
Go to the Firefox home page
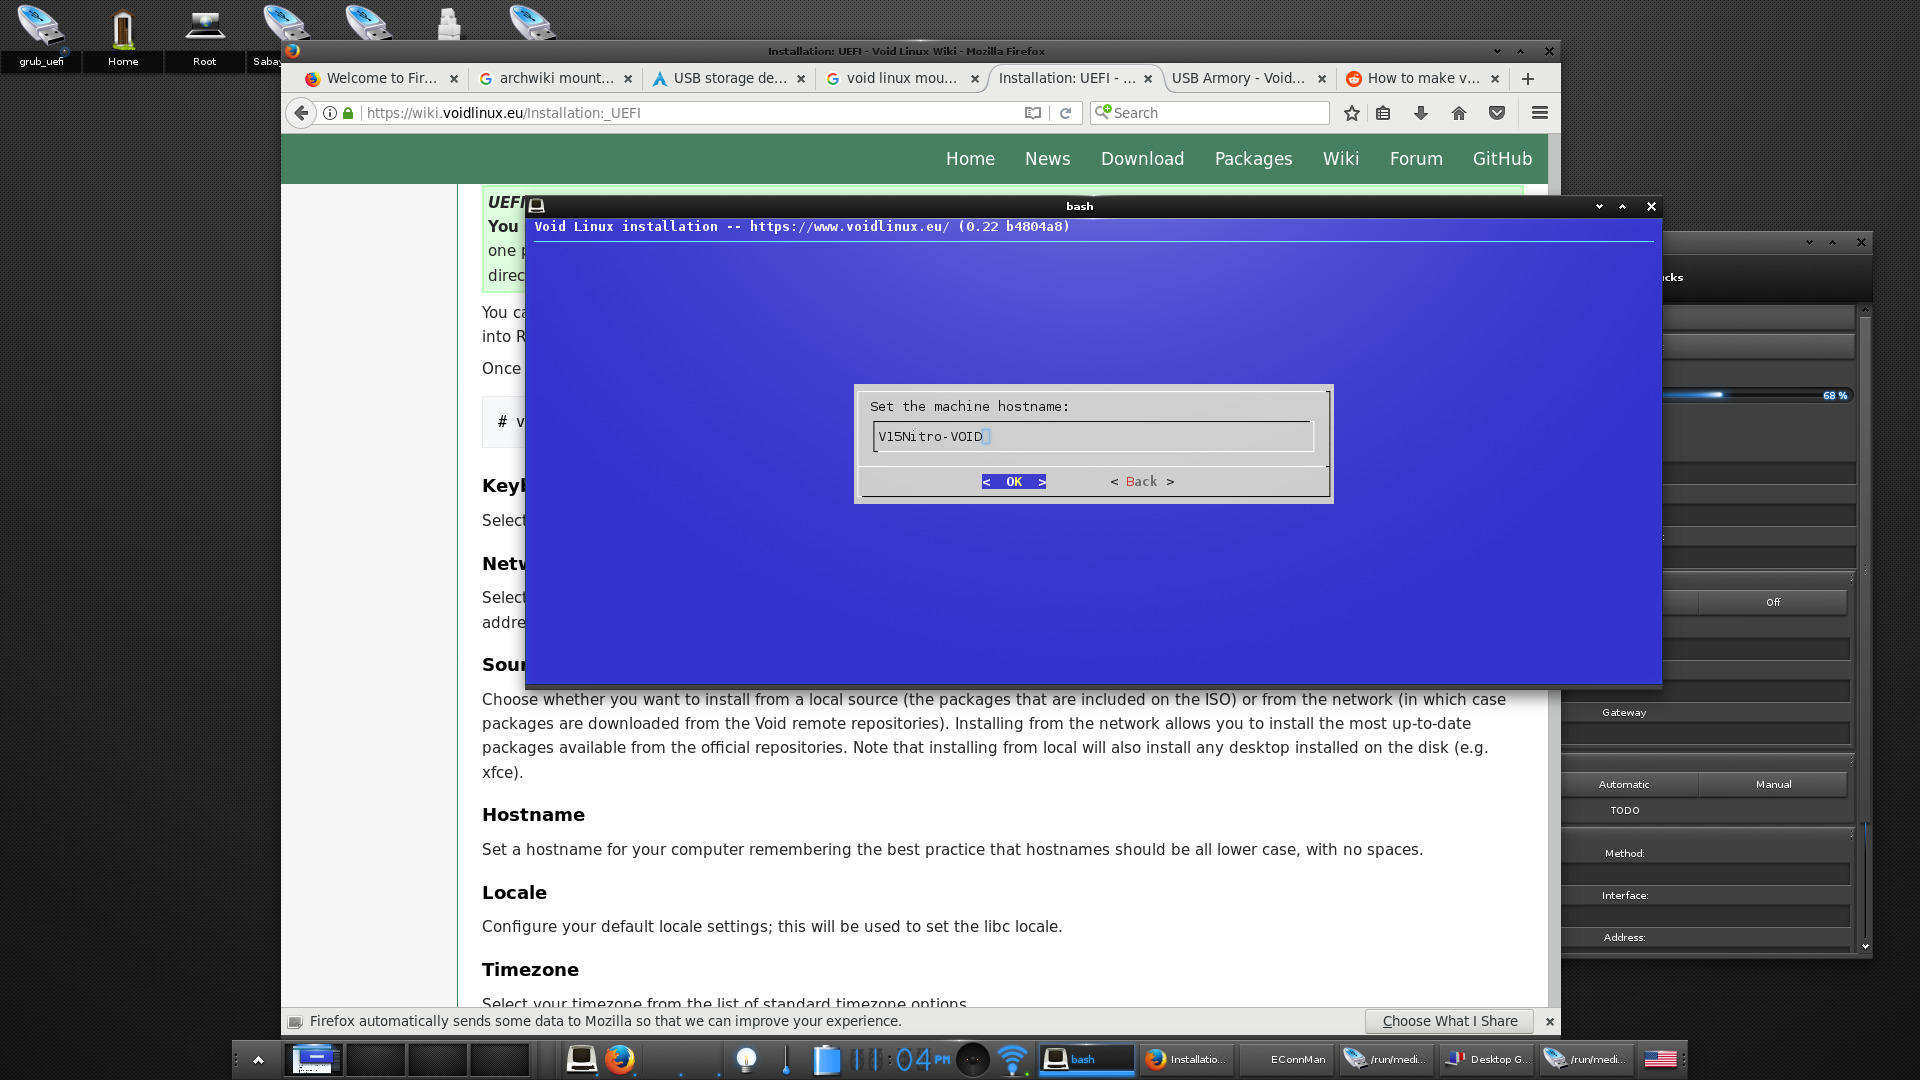1459,113
